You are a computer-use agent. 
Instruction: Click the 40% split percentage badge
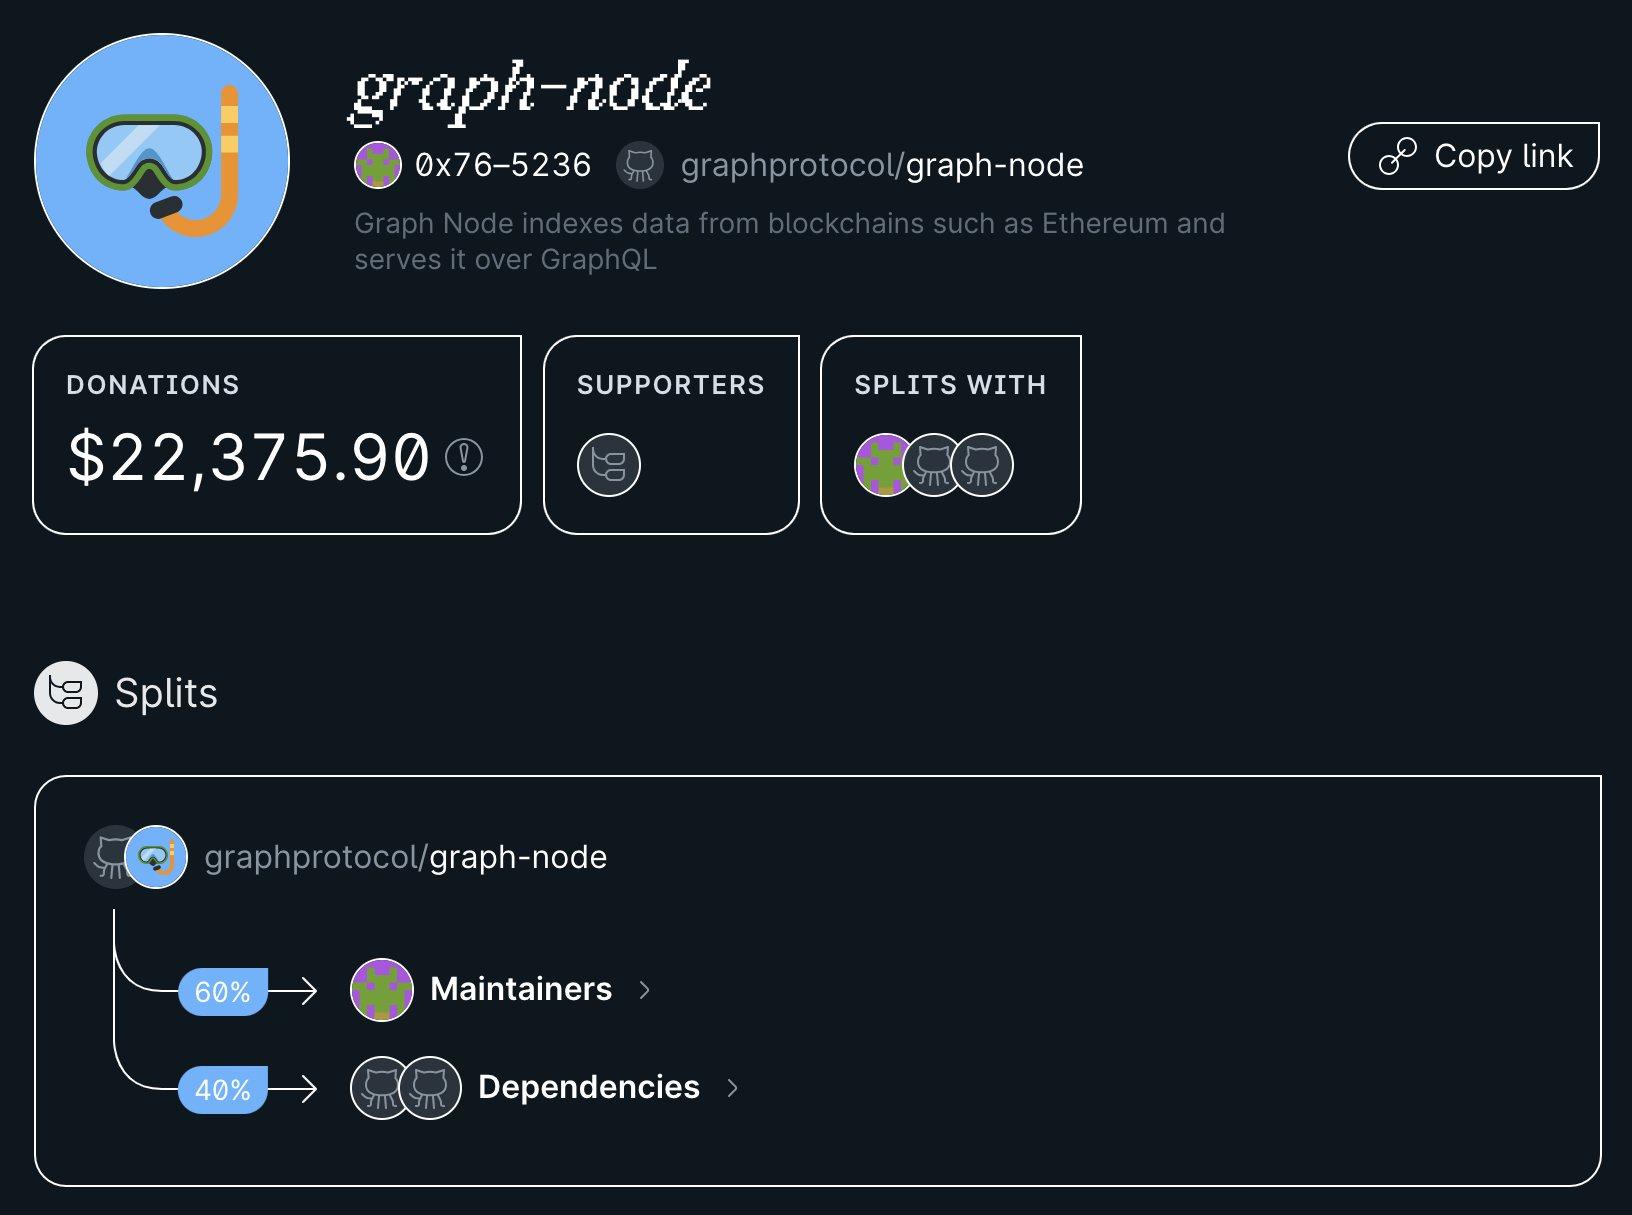pos(221,1089)
